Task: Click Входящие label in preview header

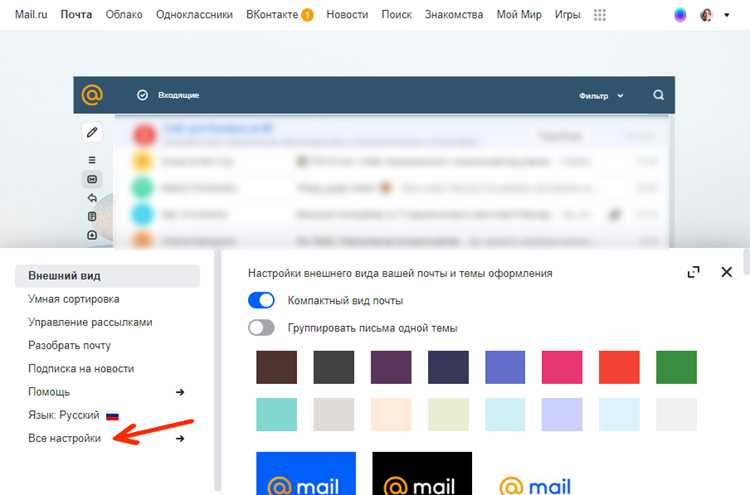Action: 178,95
